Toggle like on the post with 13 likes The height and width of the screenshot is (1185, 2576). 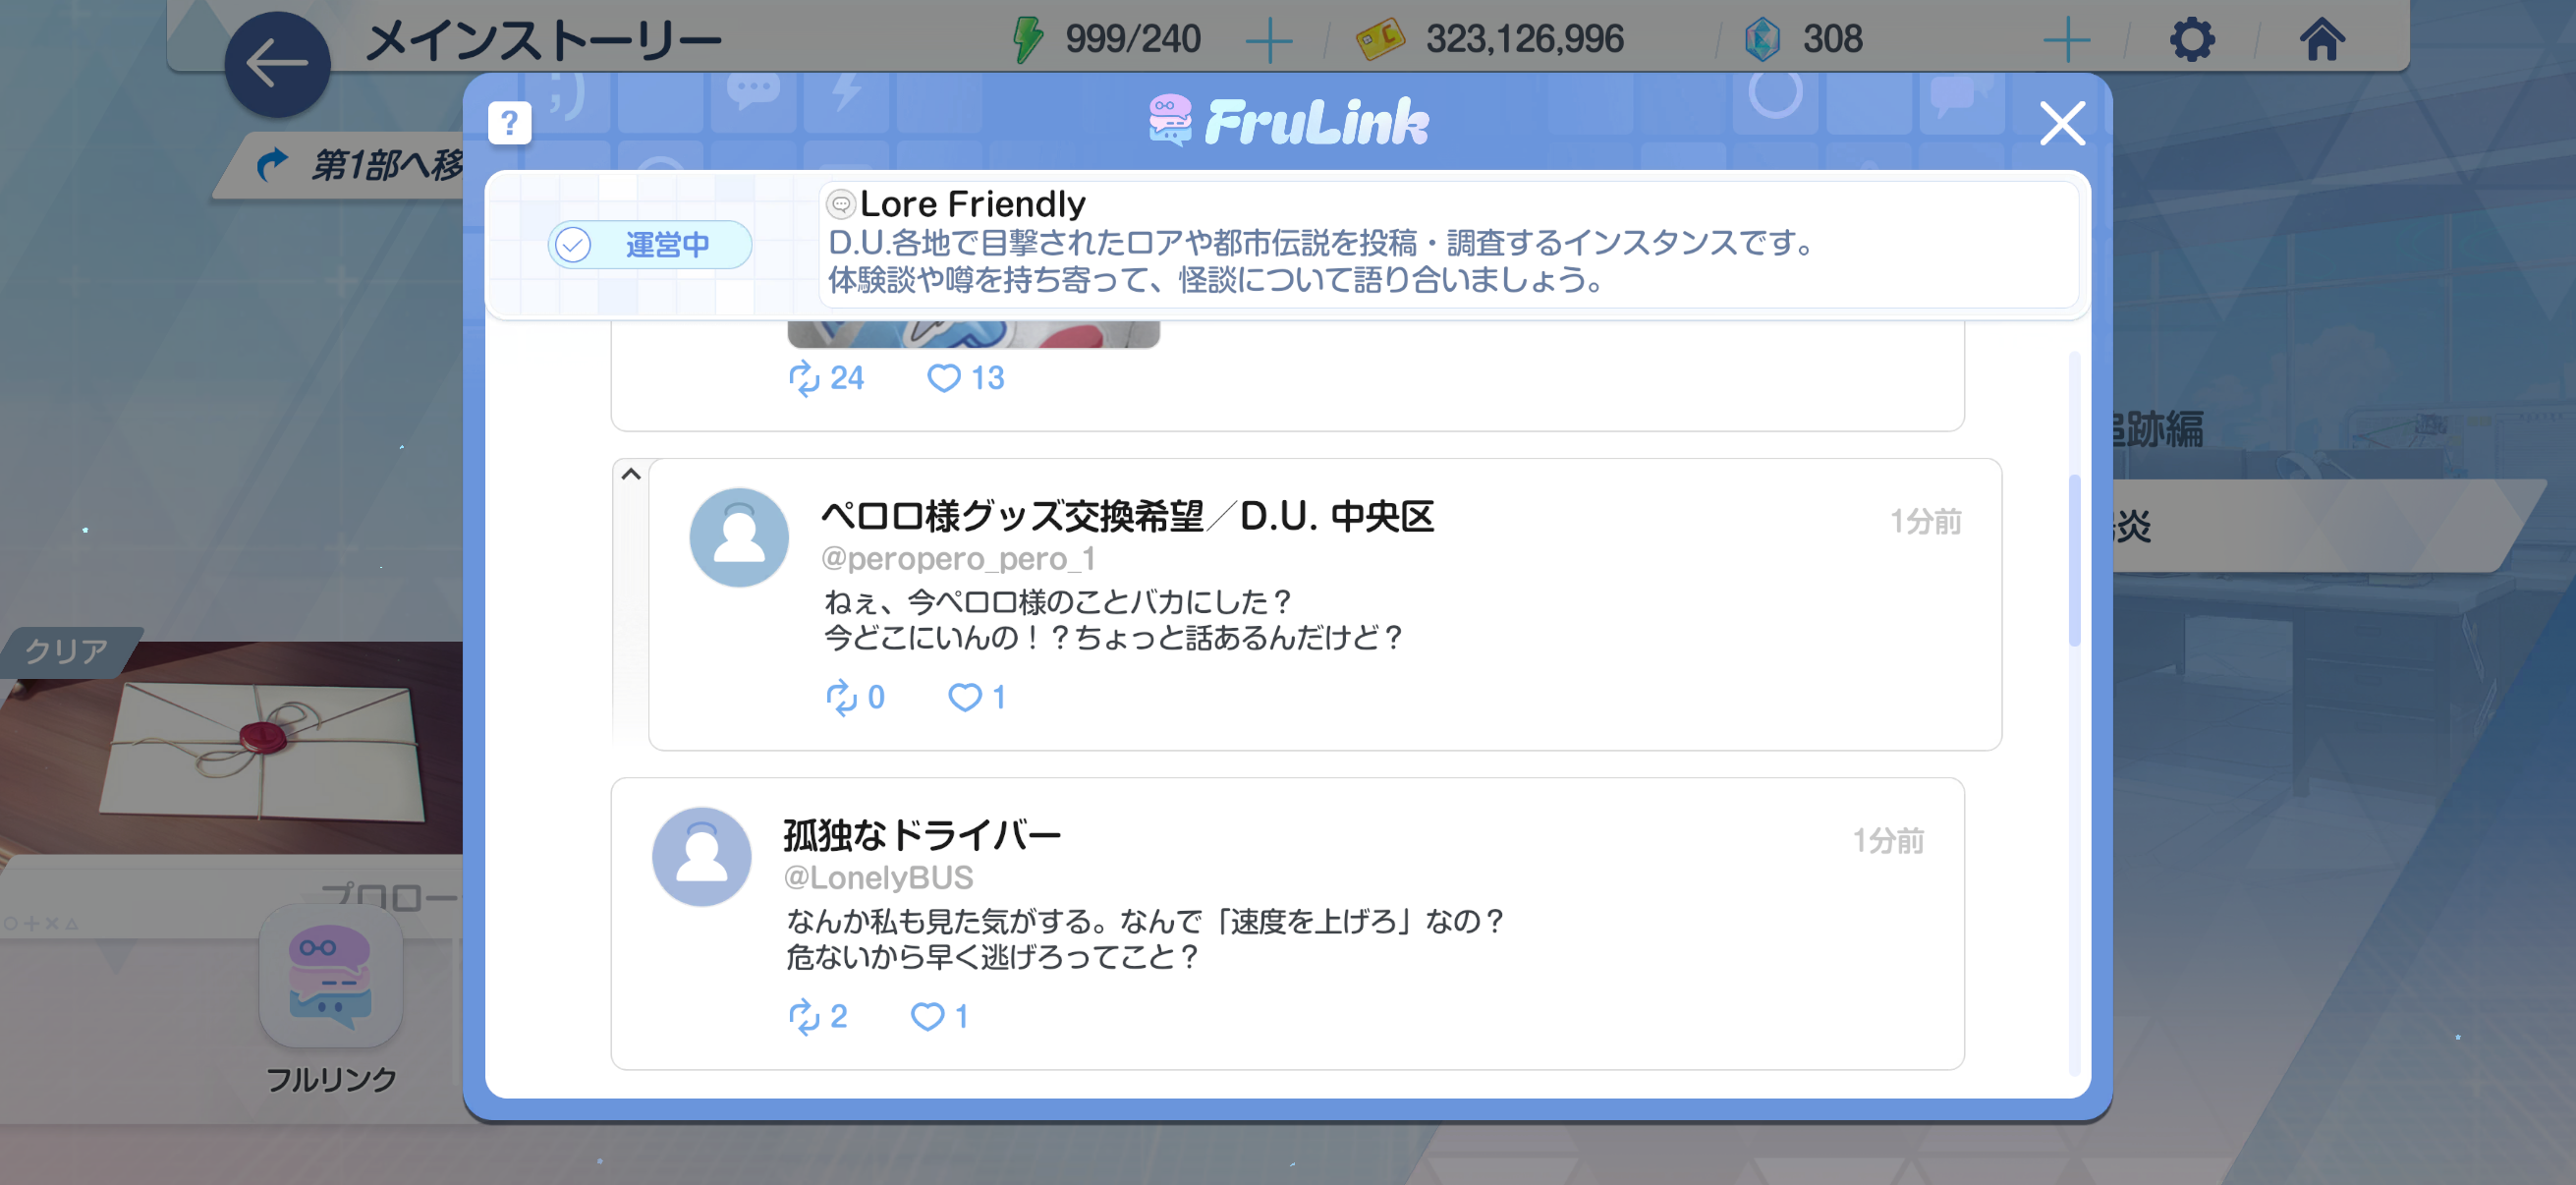coord(965,378)
